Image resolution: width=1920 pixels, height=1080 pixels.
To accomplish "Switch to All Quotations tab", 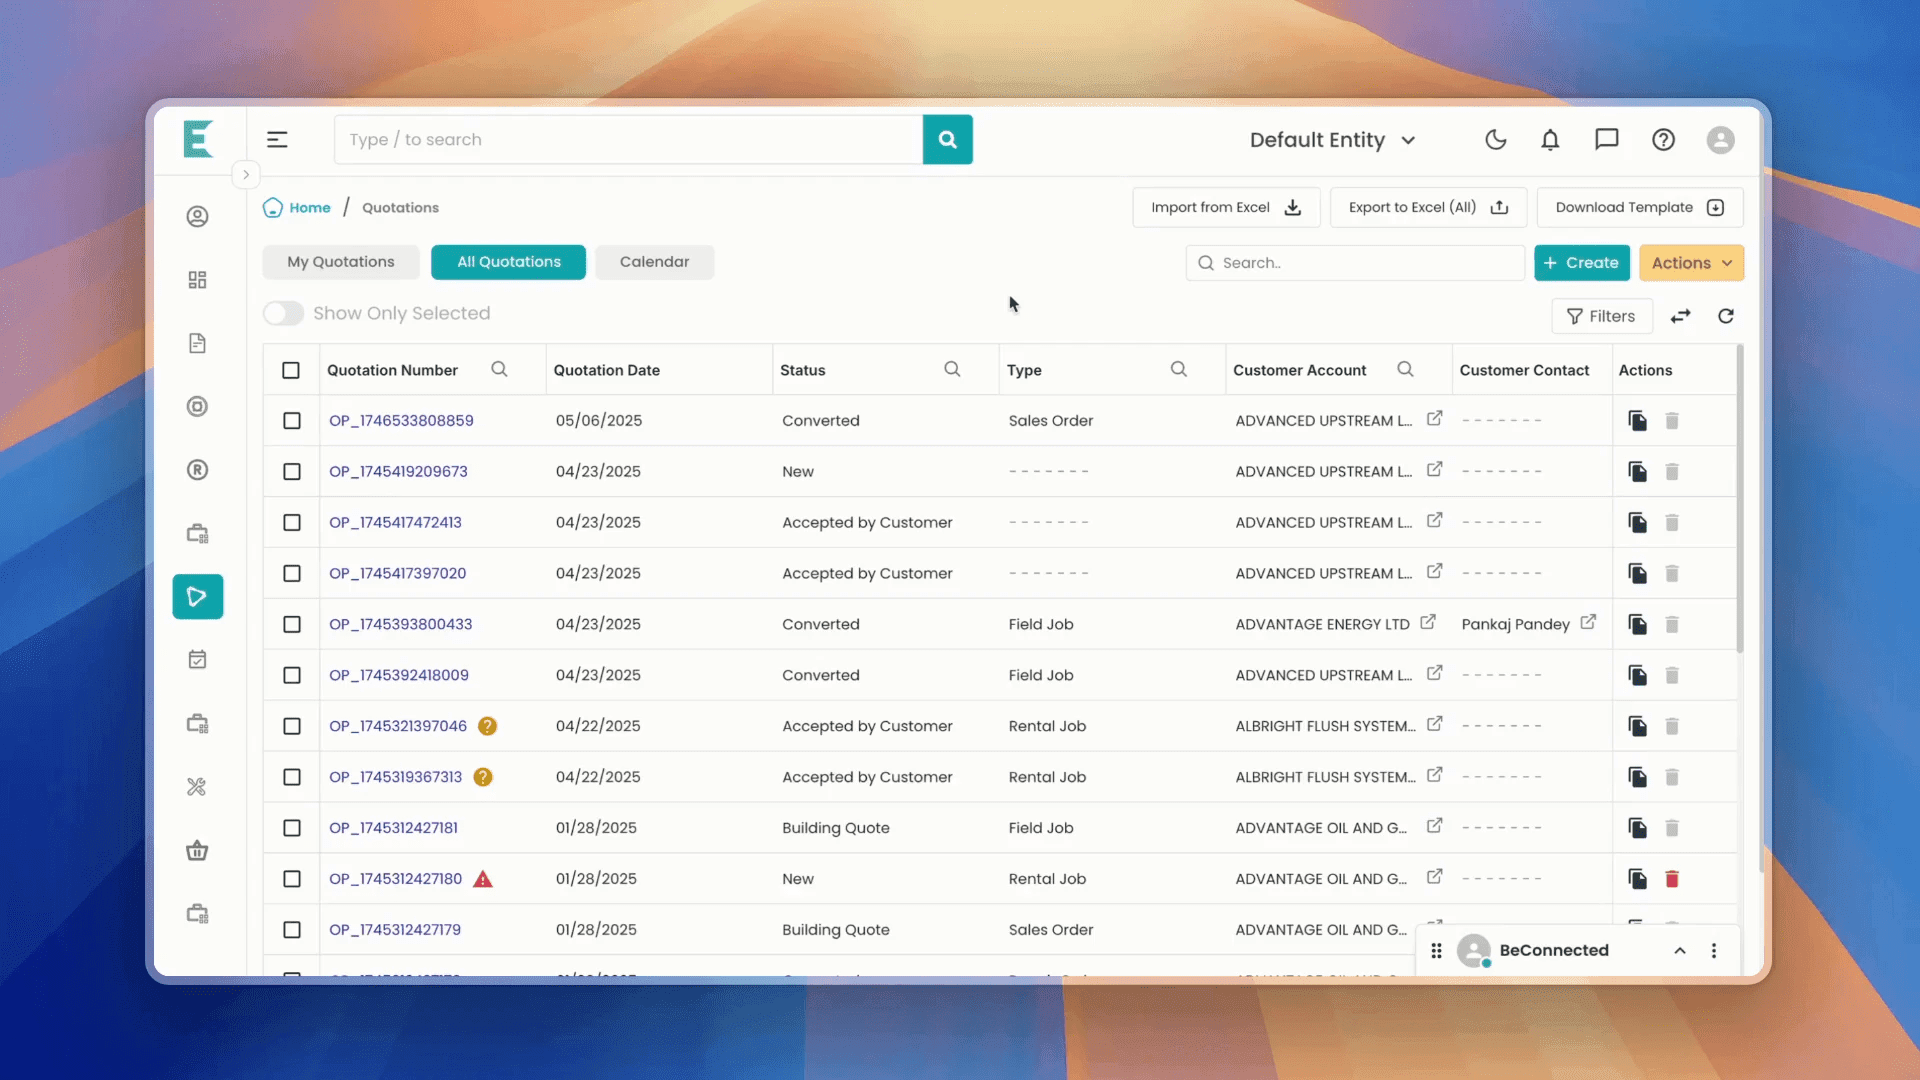I will point(509,262).
